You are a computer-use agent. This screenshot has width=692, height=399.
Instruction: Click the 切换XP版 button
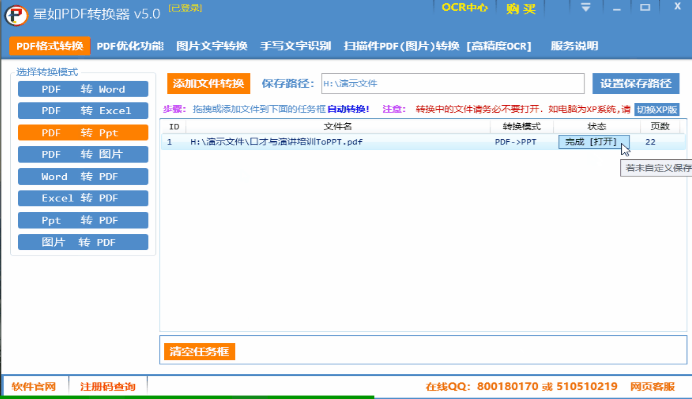[x=657, y=109]
